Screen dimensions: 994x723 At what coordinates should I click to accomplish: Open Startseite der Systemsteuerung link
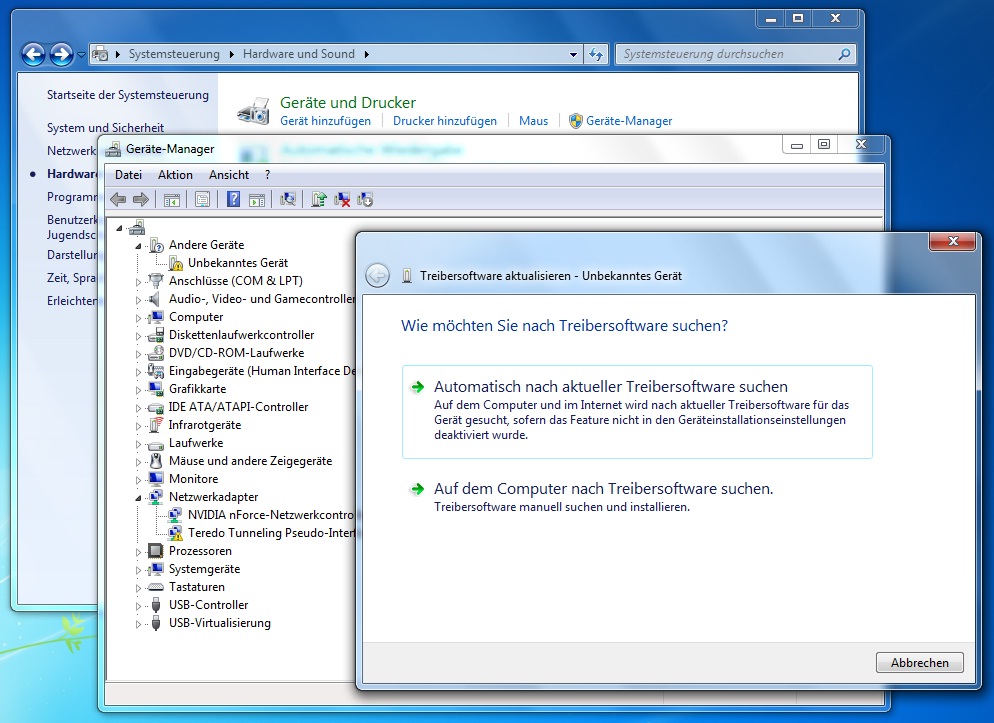pyautogui.click(x=127, y=95)
